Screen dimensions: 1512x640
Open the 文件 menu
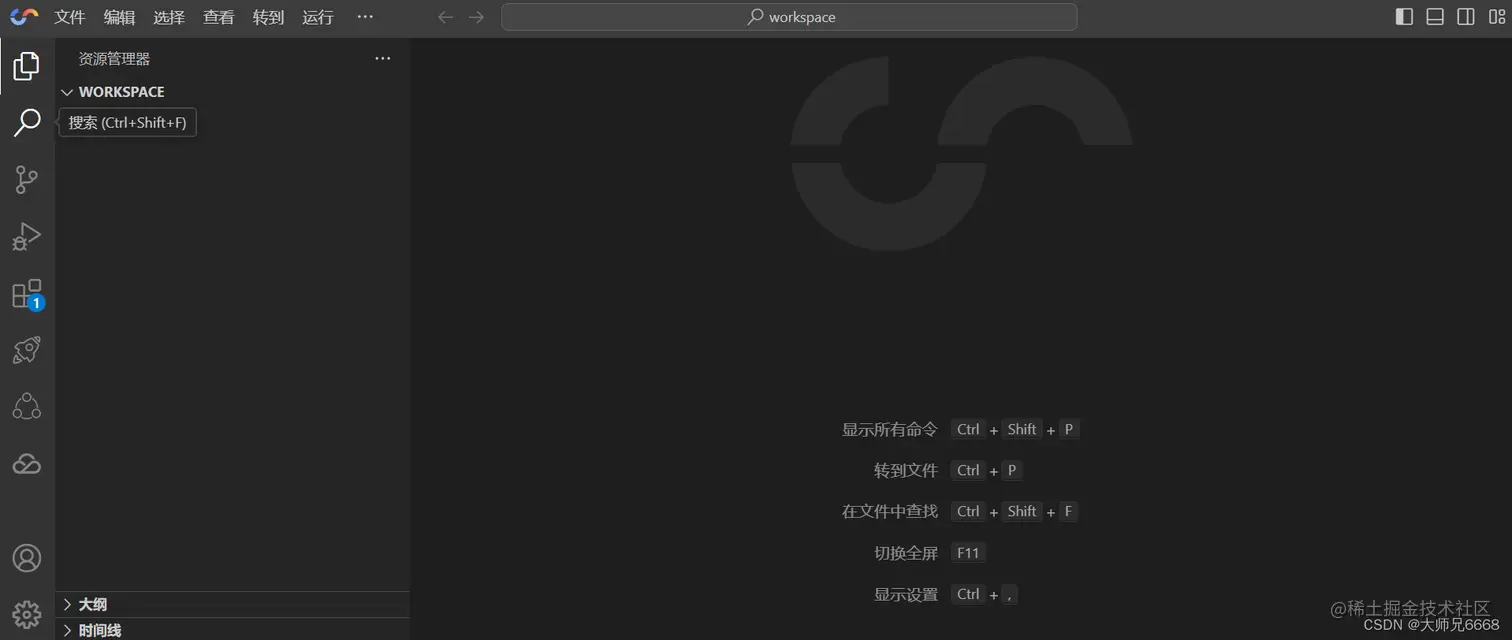69,17
